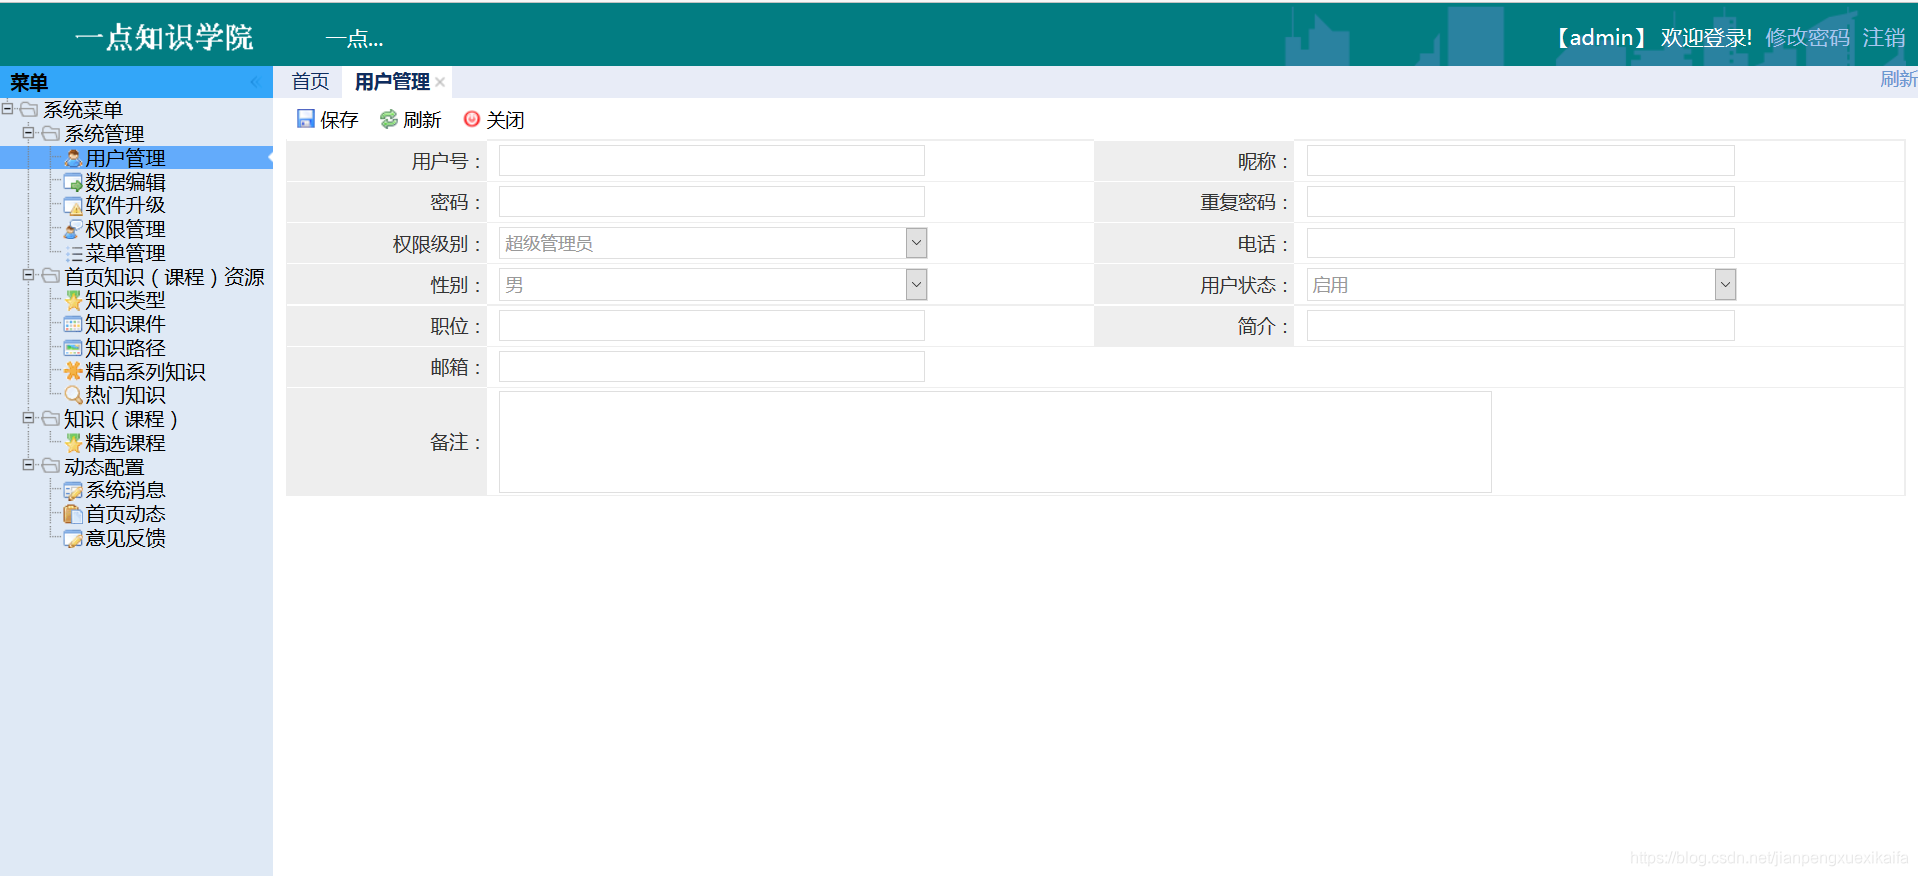Click the 精品系列知识 orange star icon

73,372
